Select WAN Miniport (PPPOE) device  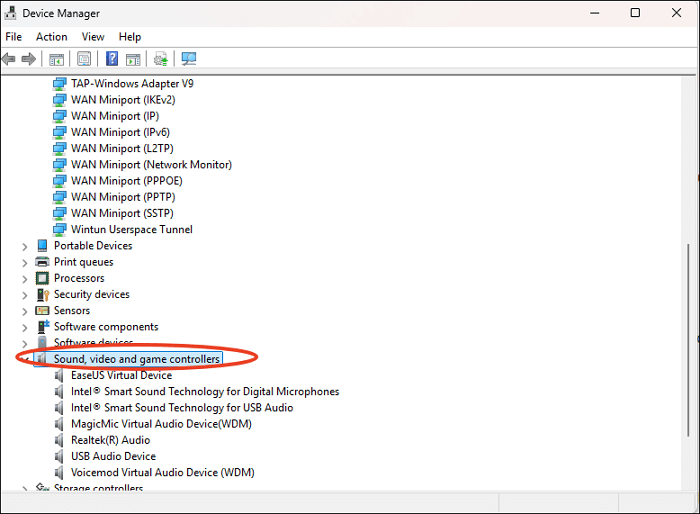[127, 181]
